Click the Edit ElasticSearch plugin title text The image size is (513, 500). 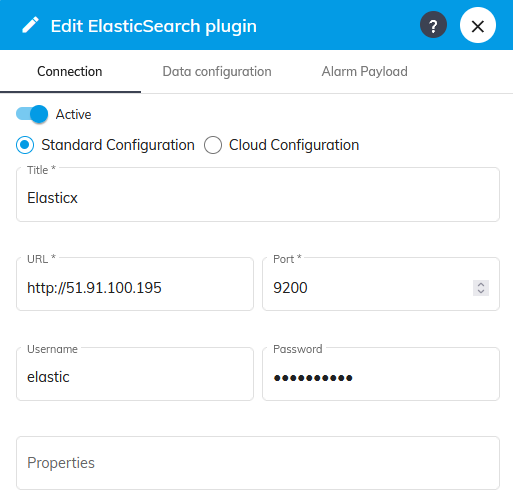pos(154,26)
